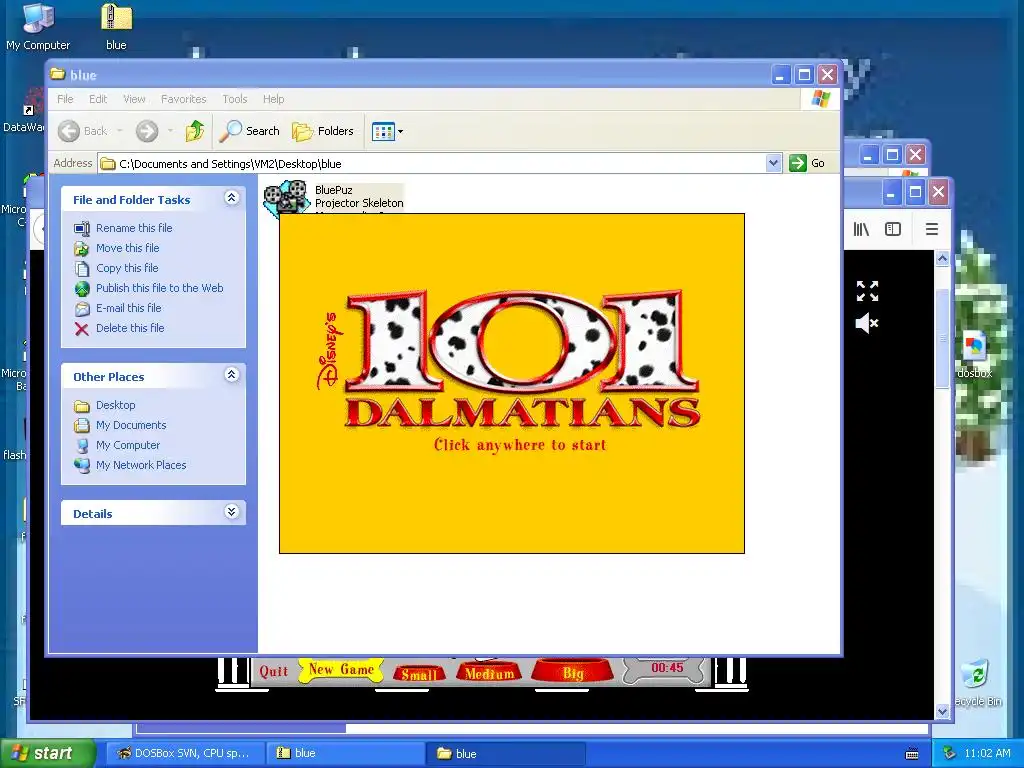Viewport: 1024px width, 768px height.
Task: Open Forward history dropdown arrow
Action: click(170, 131)
